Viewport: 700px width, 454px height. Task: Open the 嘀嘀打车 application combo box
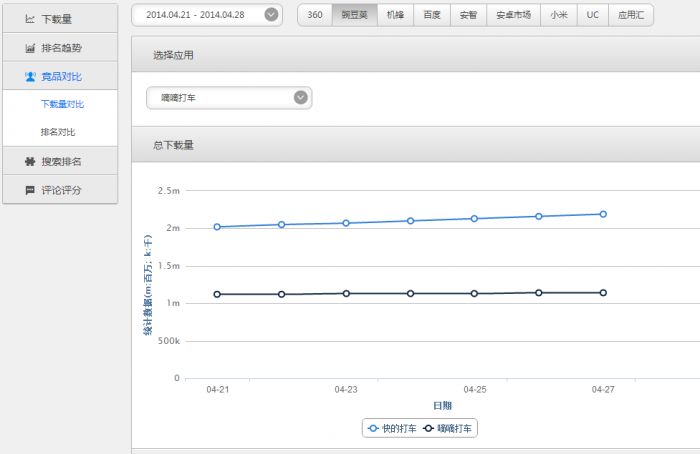pyautogui.click(x=229, y=98)
